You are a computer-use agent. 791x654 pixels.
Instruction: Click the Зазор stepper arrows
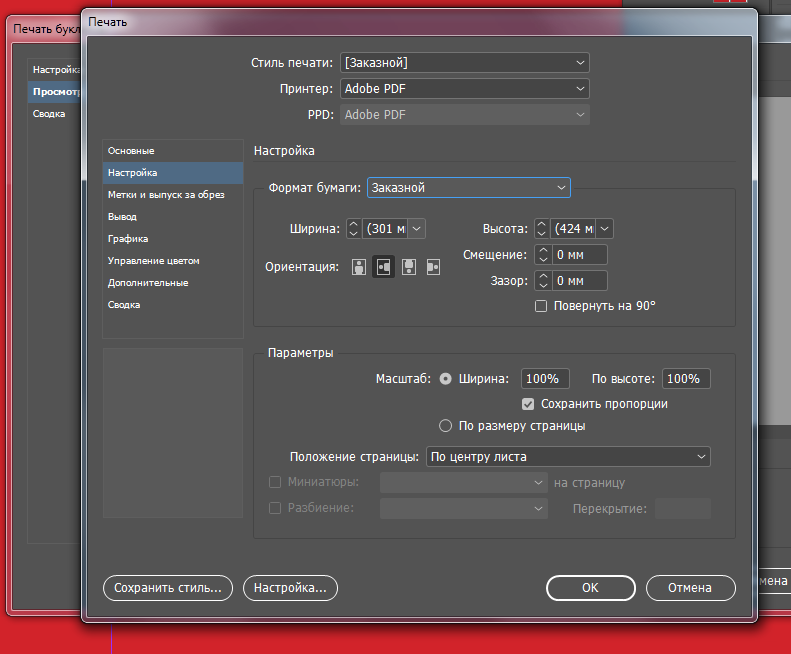pos(542,281)
